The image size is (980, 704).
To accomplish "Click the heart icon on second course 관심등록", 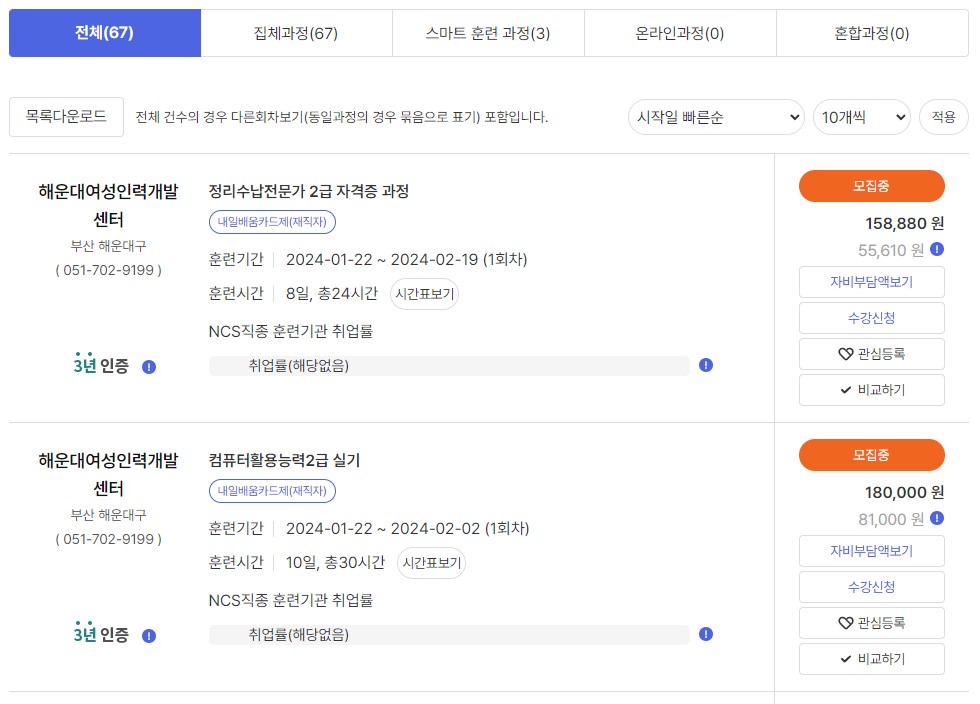I will click(847, 622).
